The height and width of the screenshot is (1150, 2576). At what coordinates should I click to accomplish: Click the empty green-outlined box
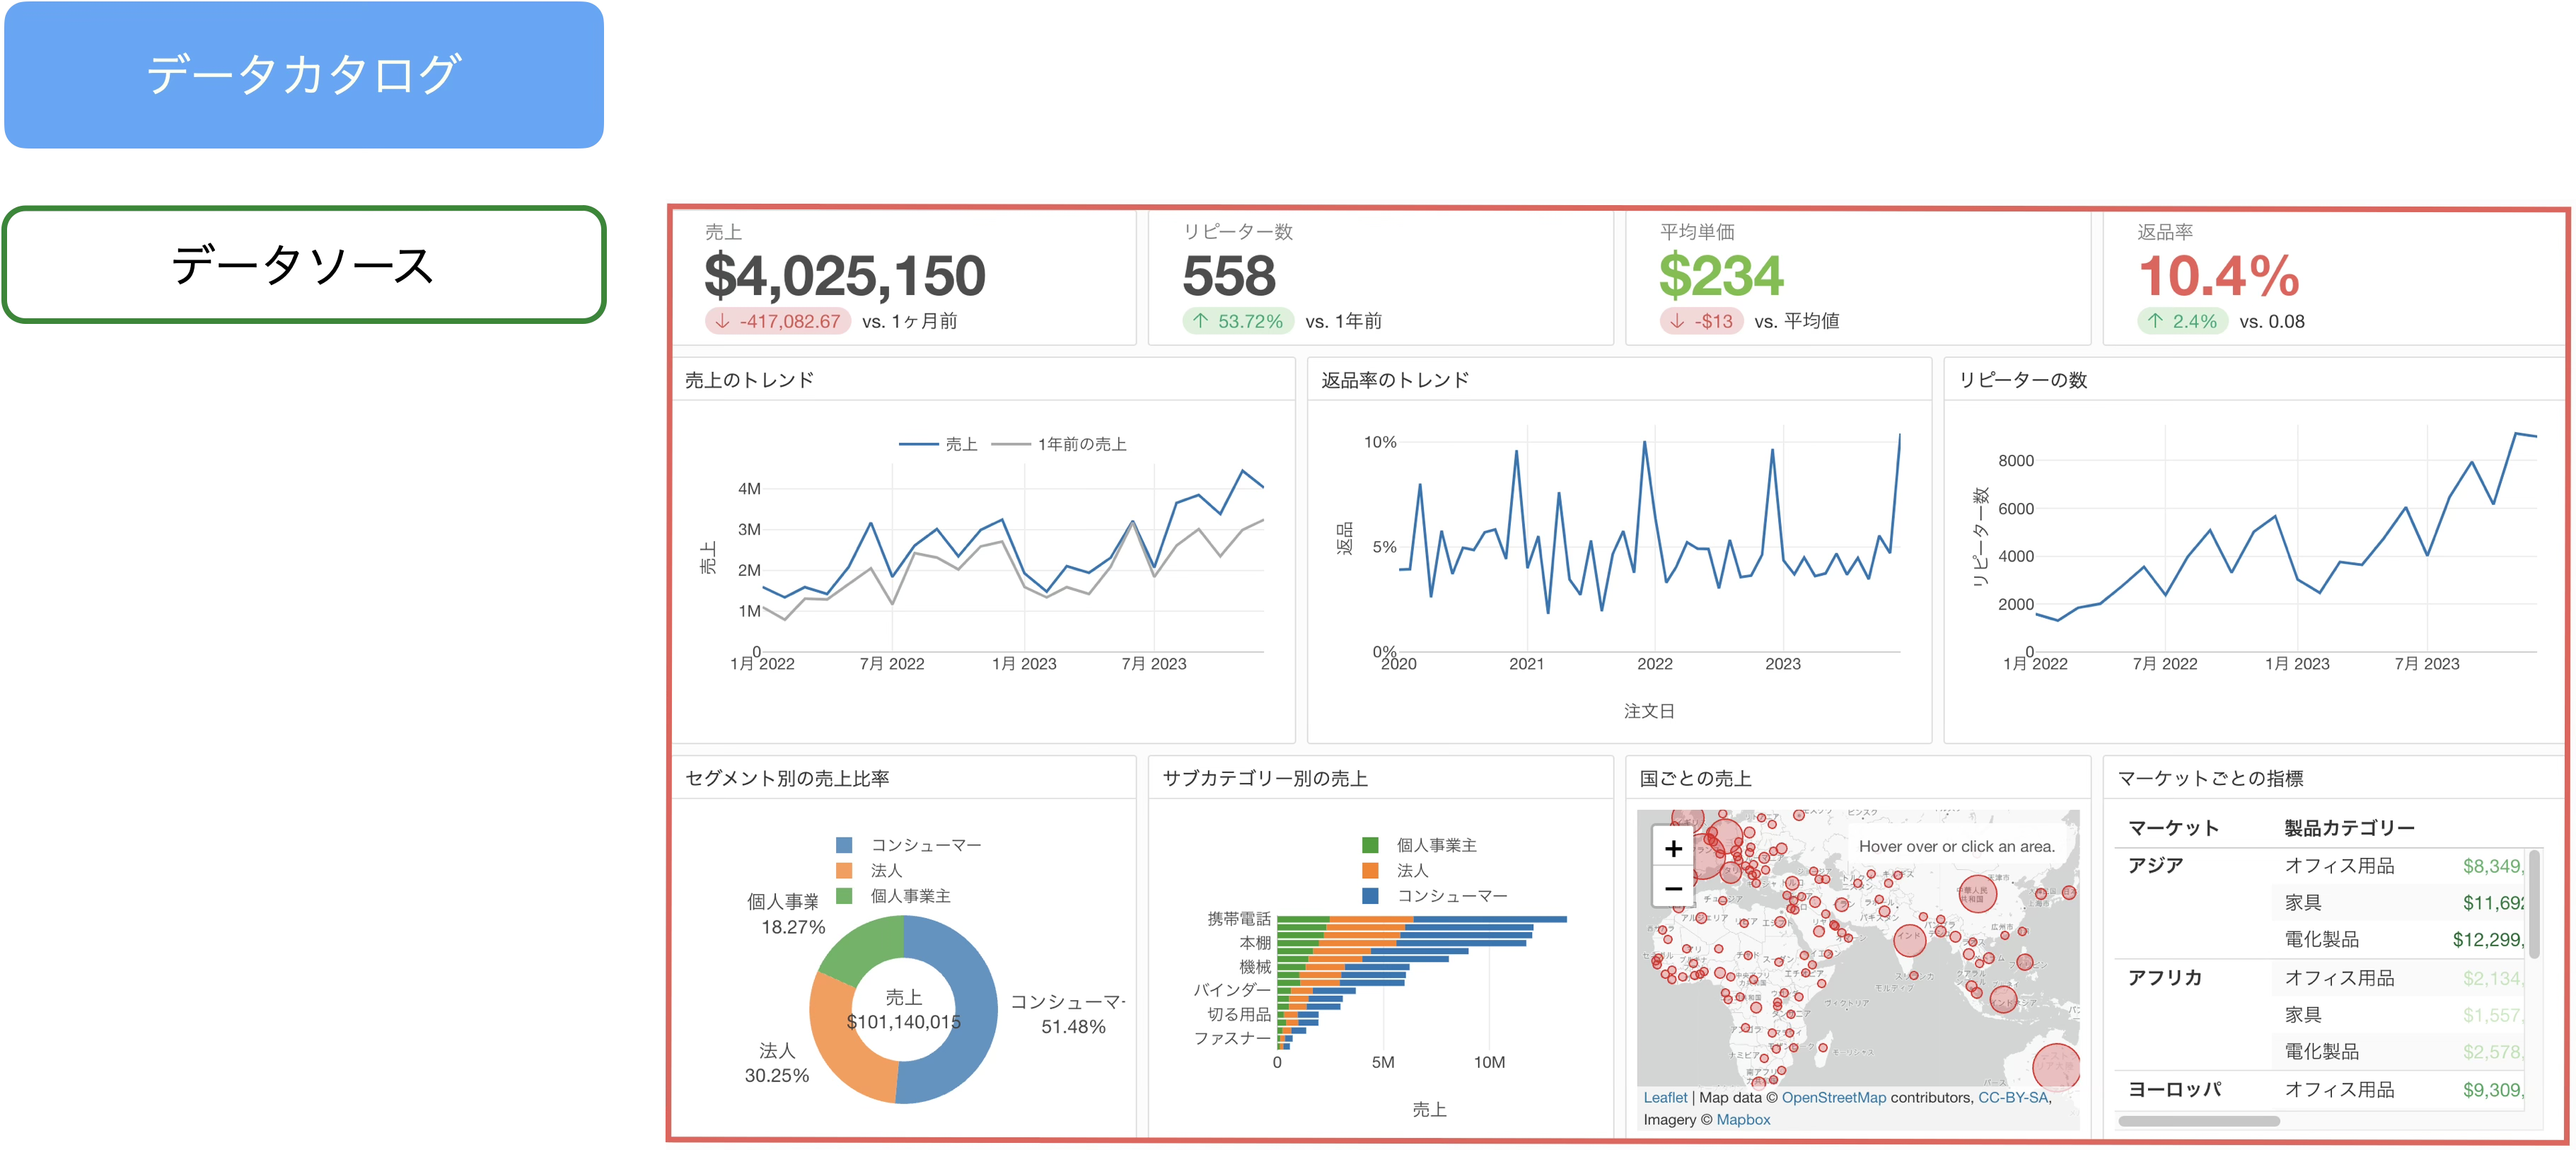tap(304, 264)
